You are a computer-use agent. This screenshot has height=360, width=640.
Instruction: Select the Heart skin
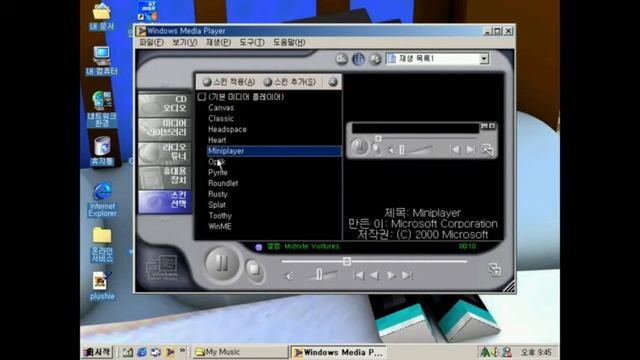click(217, 140)
